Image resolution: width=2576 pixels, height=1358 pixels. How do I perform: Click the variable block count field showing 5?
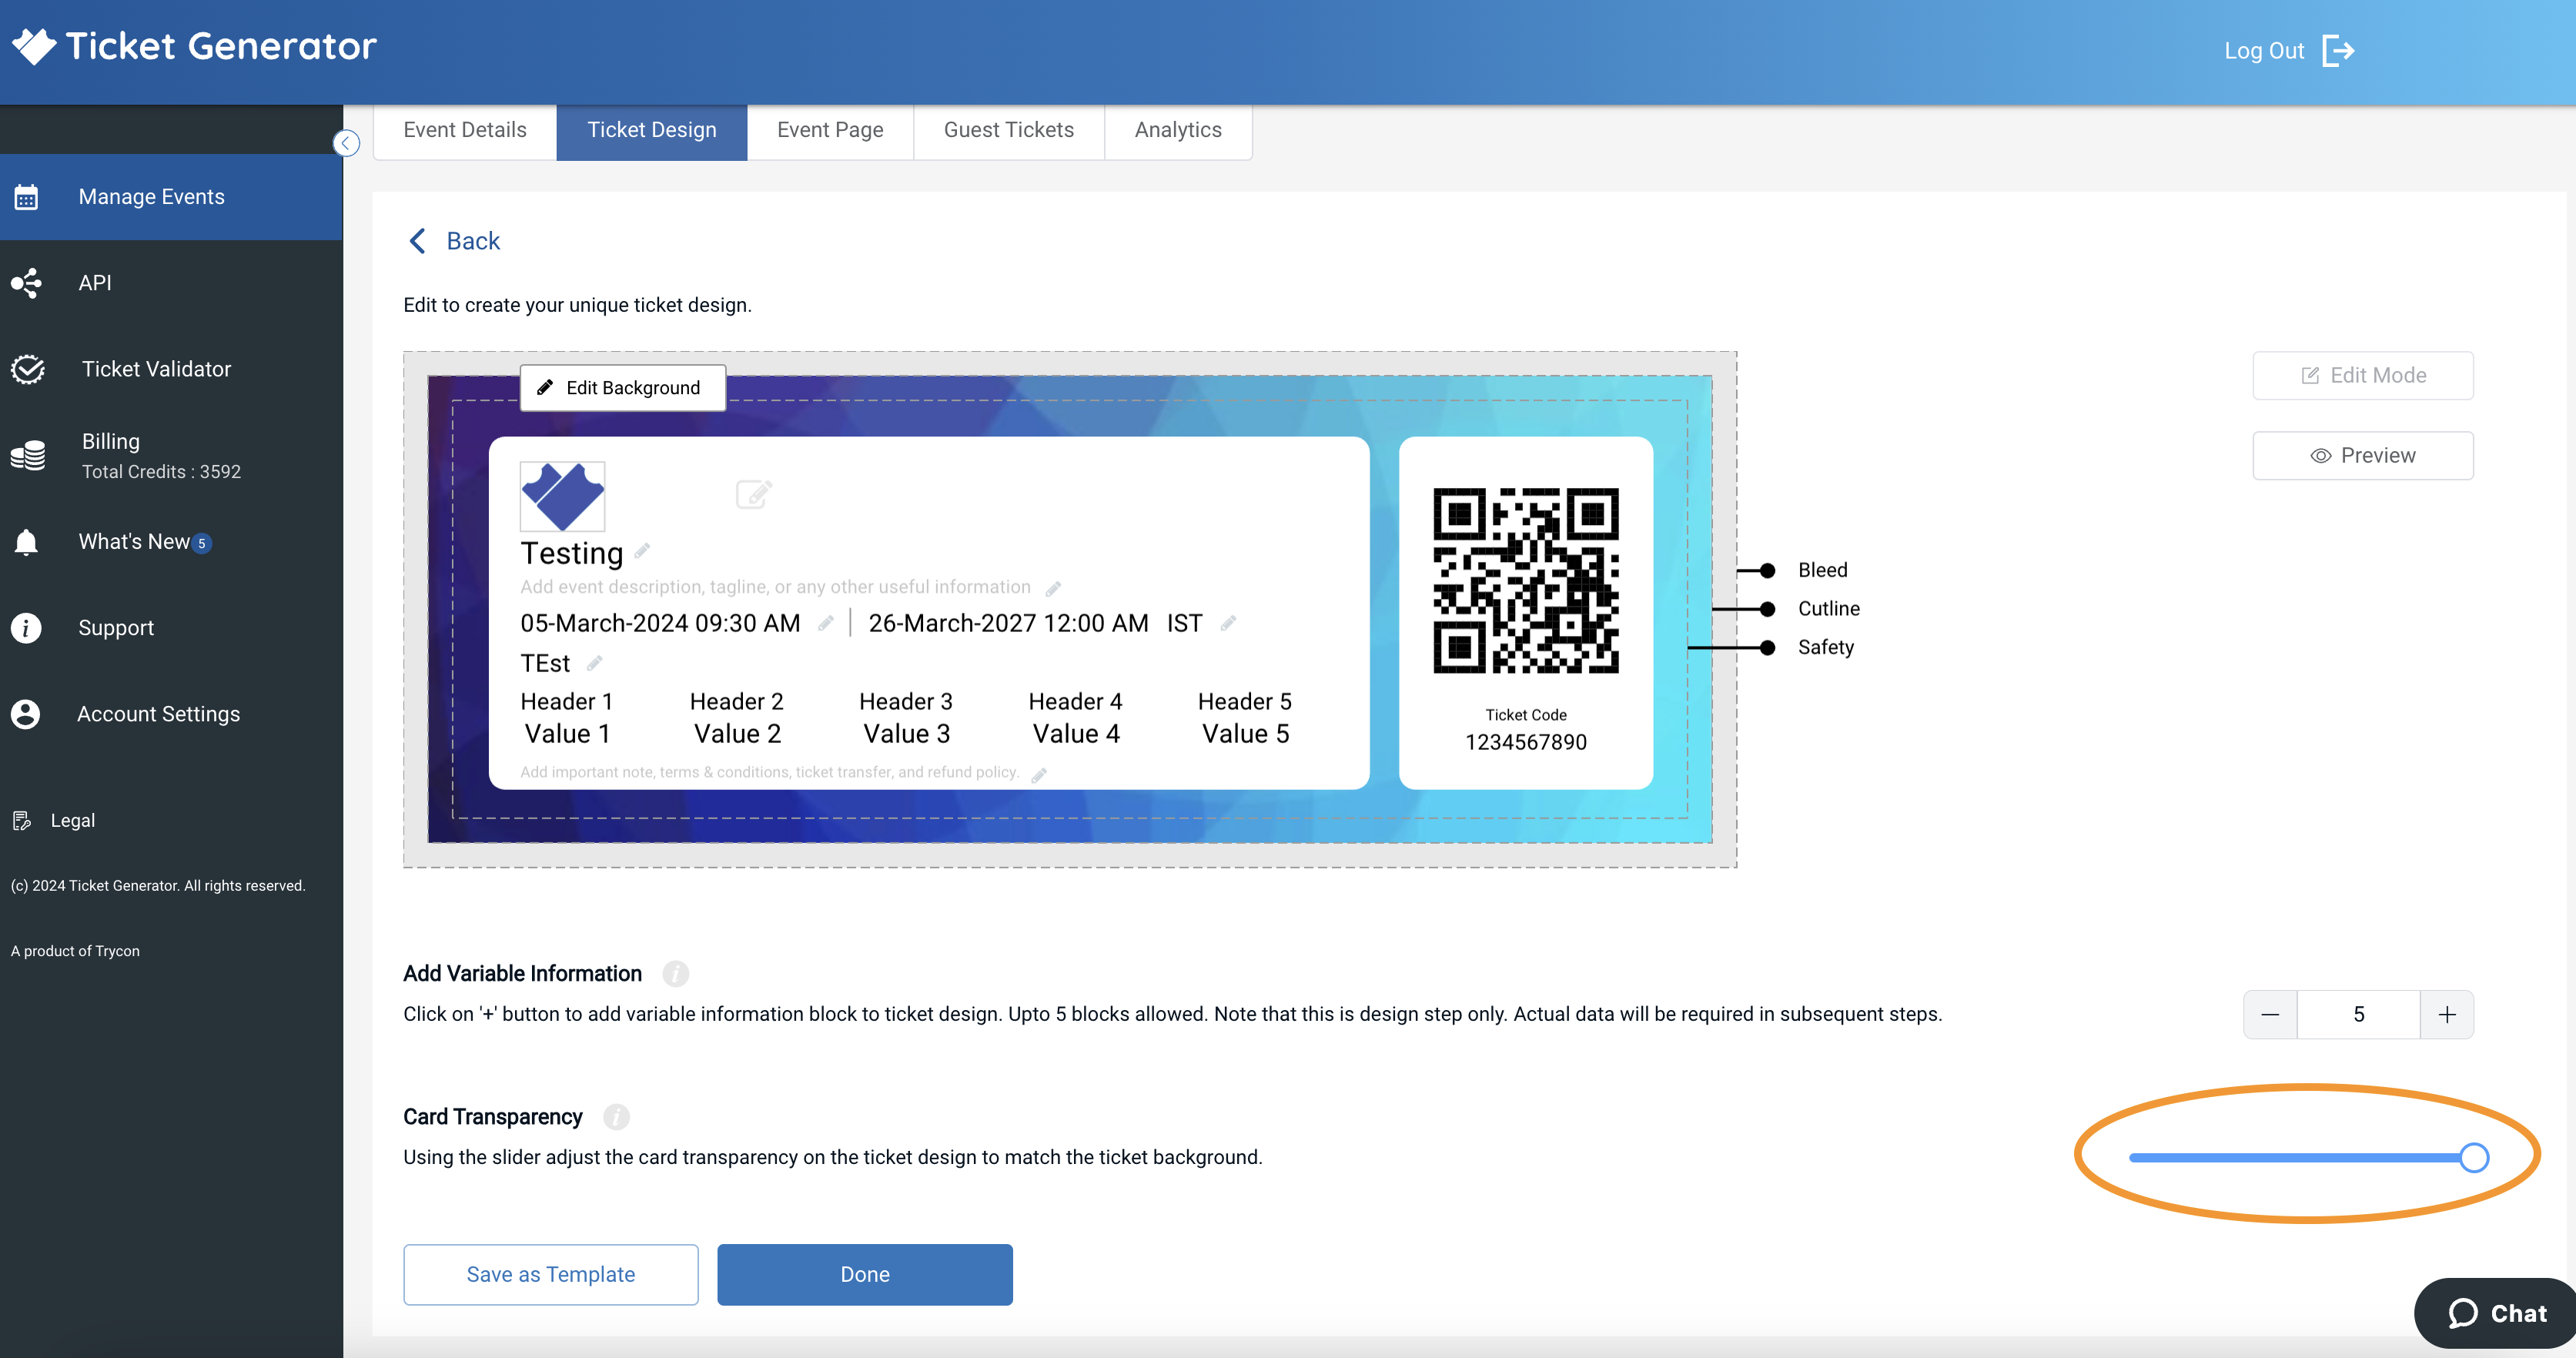2358,1013
